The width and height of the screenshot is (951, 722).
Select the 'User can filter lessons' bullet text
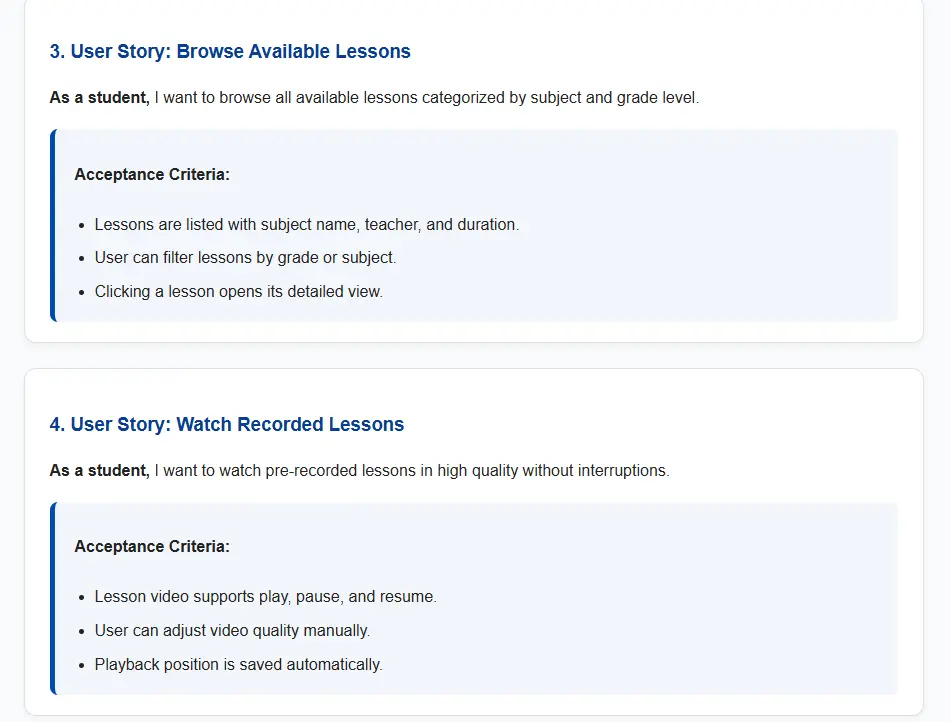(x=245, y=258)
